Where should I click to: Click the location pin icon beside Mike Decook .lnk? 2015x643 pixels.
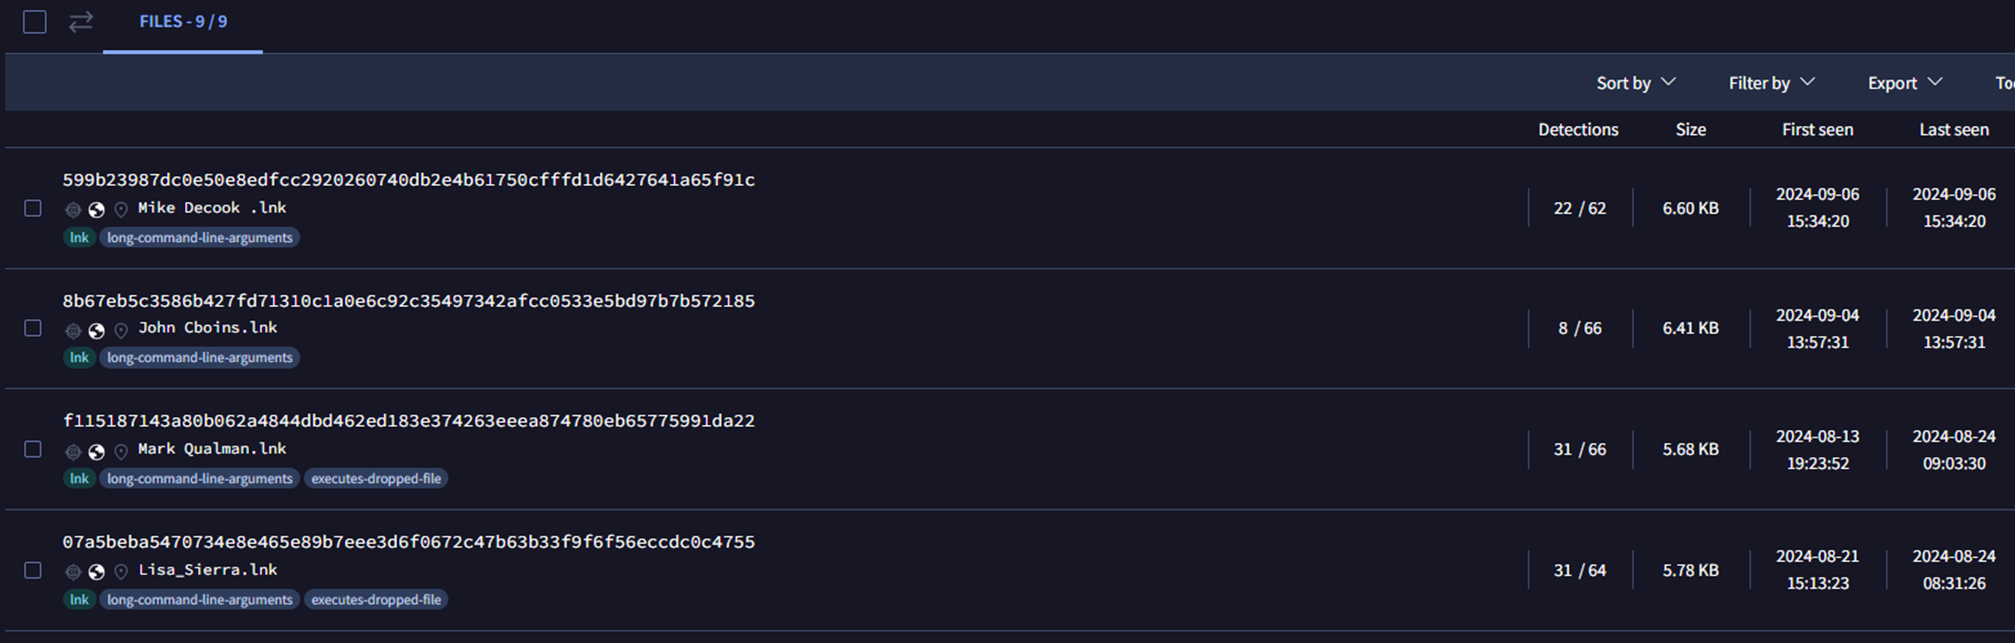pos(121,209)
